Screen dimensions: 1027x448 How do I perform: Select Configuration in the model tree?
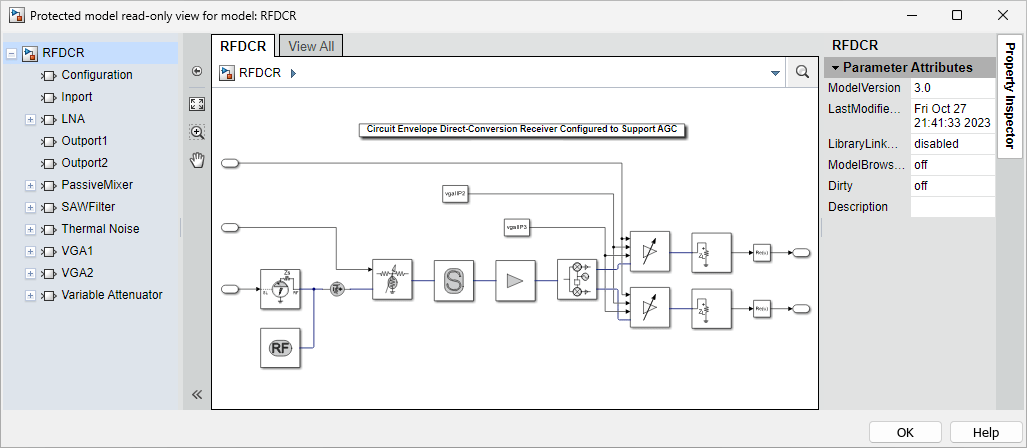coord(97,75)
